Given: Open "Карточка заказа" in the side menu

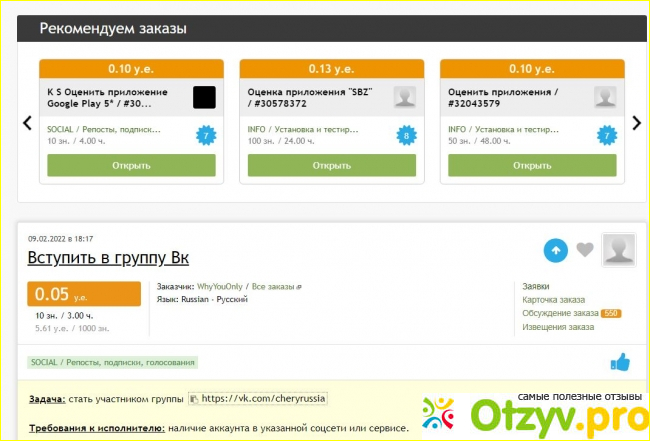Looking at the screenshot, I should click(x=553, y=300).
